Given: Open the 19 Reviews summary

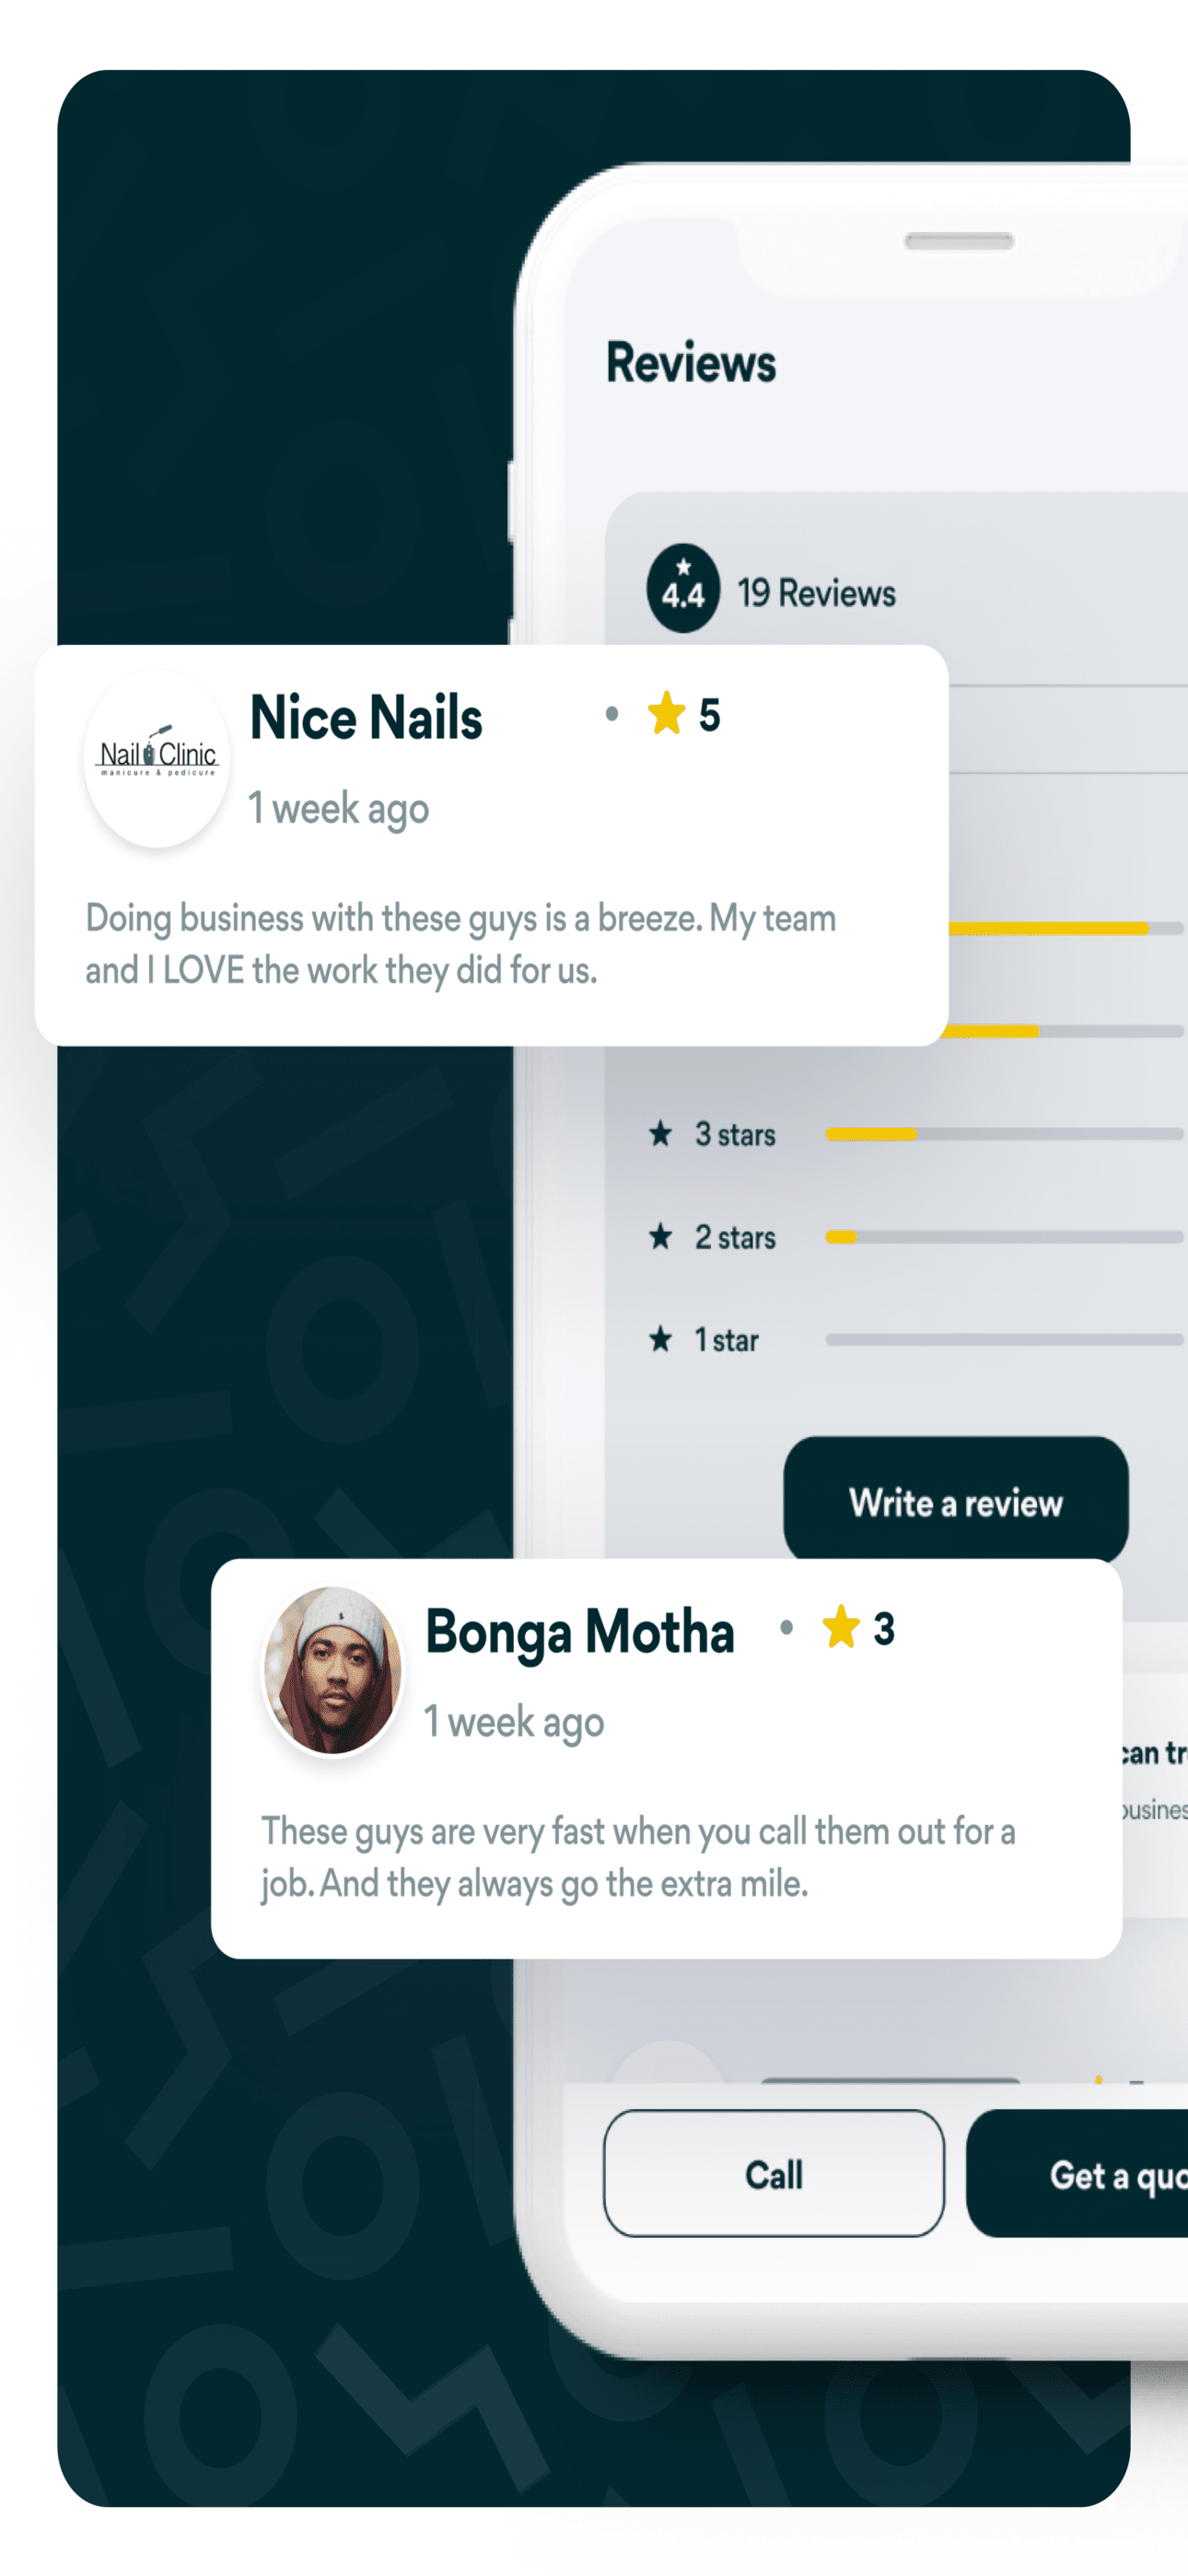Looking at the screenshot, I should click(816, 593).
